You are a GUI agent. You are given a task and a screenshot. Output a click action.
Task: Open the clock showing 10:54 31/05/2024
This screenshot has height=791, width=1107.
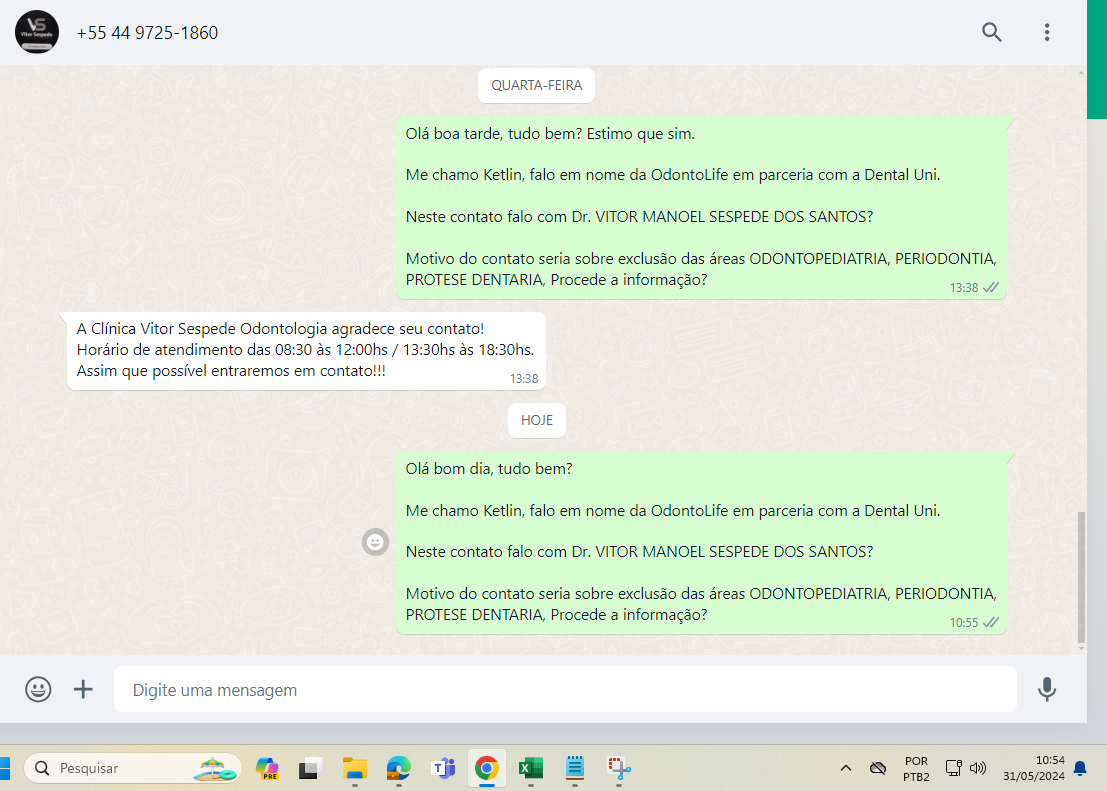click(1034, 768)
